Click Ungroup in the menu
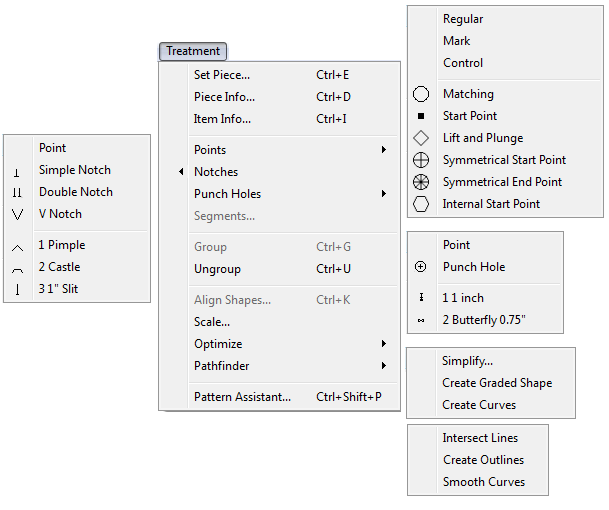Screen dimensions: 609x510 pyautogui.click(x=217, y=269)
